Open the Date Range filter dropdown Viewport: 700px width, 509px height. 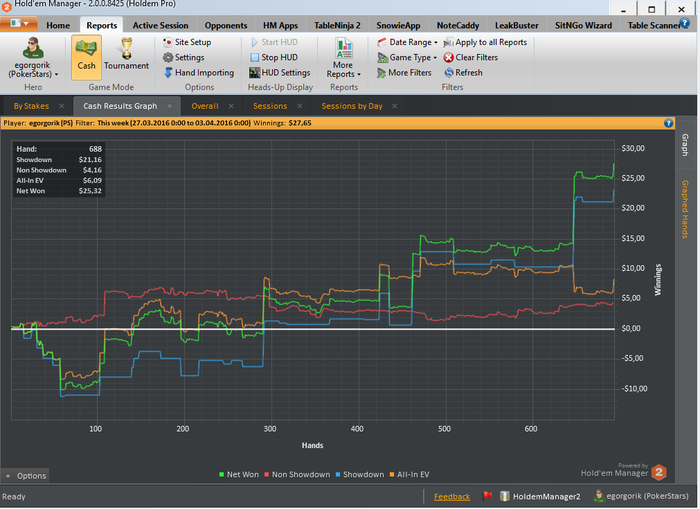click(407, 42)
